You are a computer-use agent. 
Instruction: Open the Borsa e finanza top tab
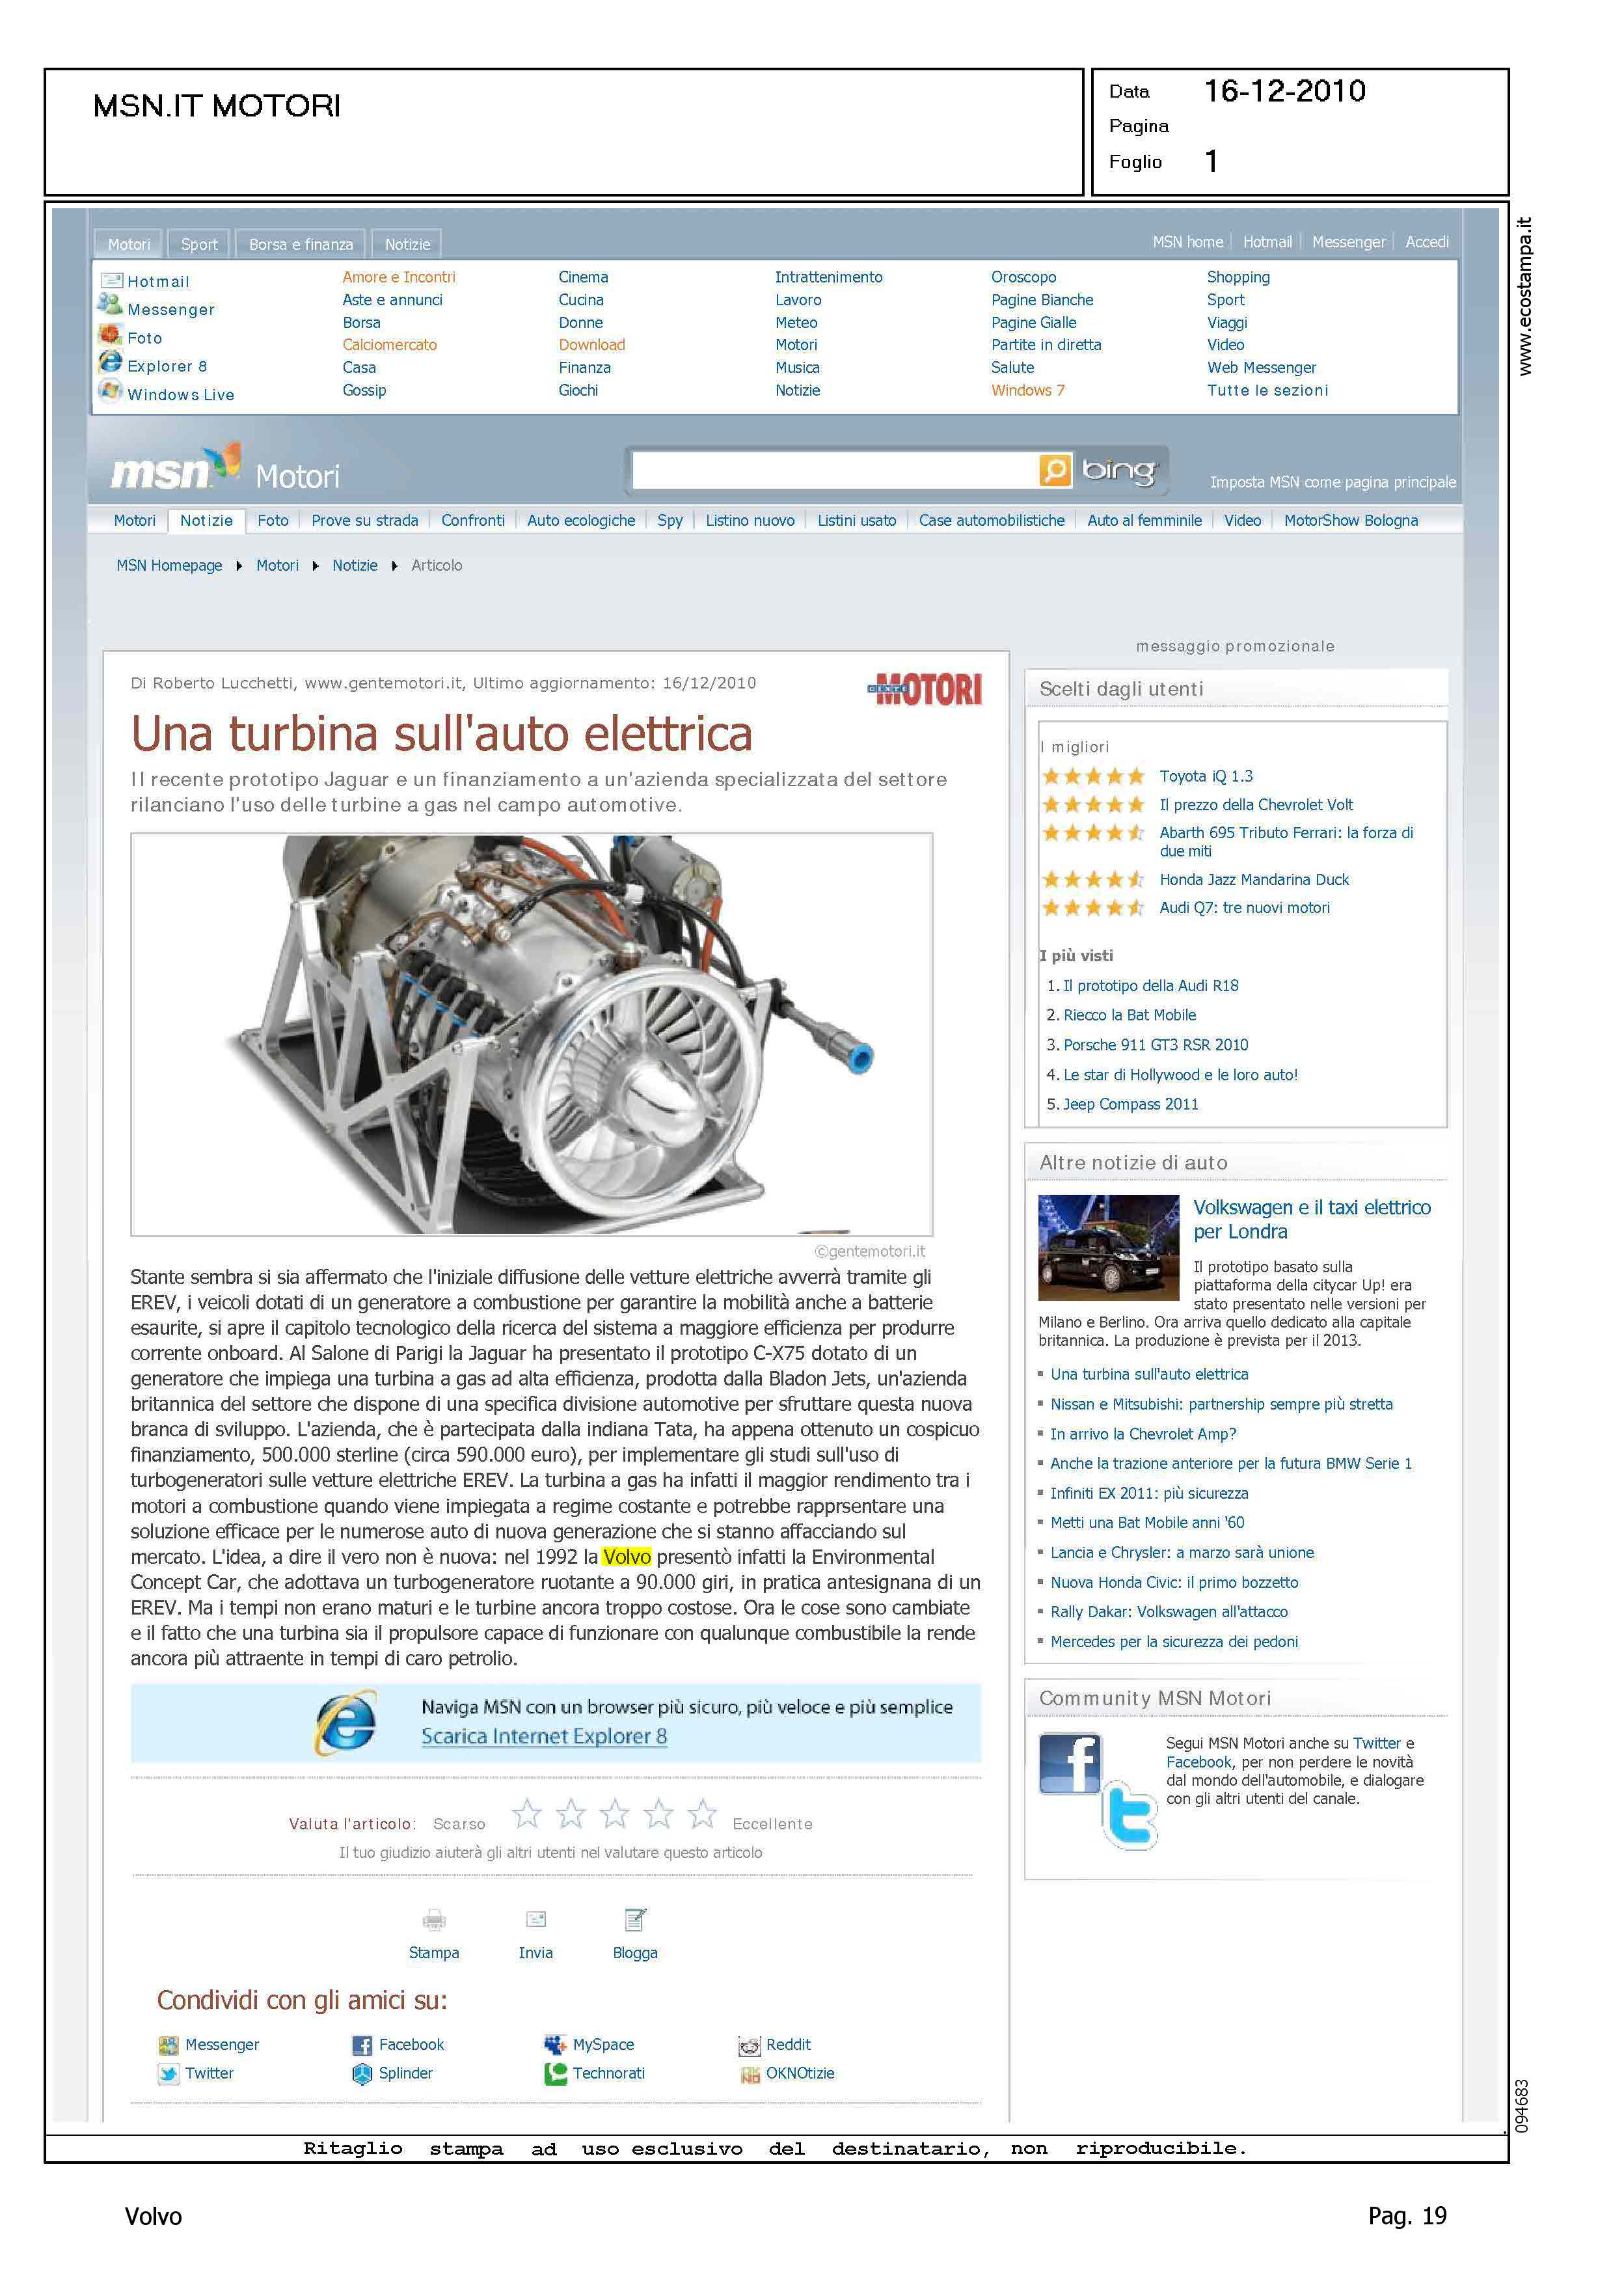300,244
